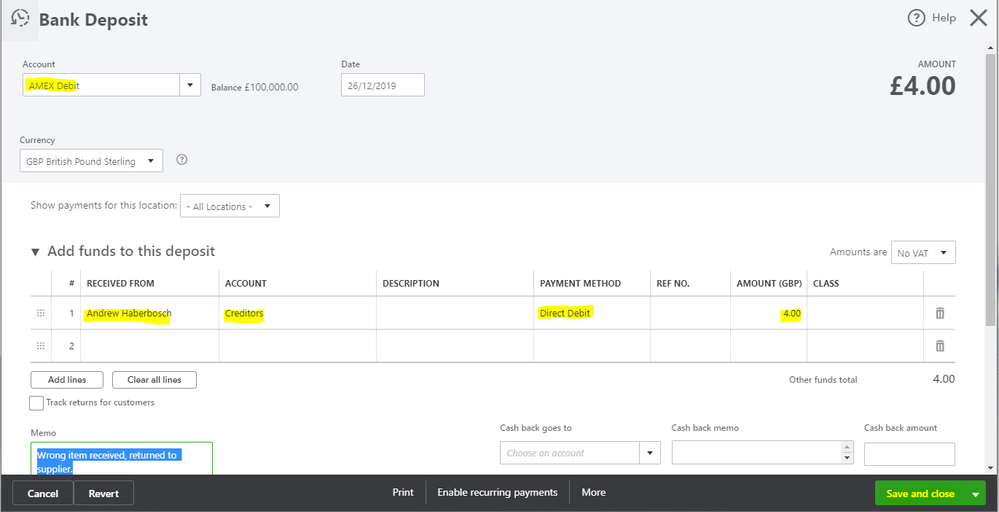
Task: Click the Cash back memo stepper arrows
Action: point(849,454)
